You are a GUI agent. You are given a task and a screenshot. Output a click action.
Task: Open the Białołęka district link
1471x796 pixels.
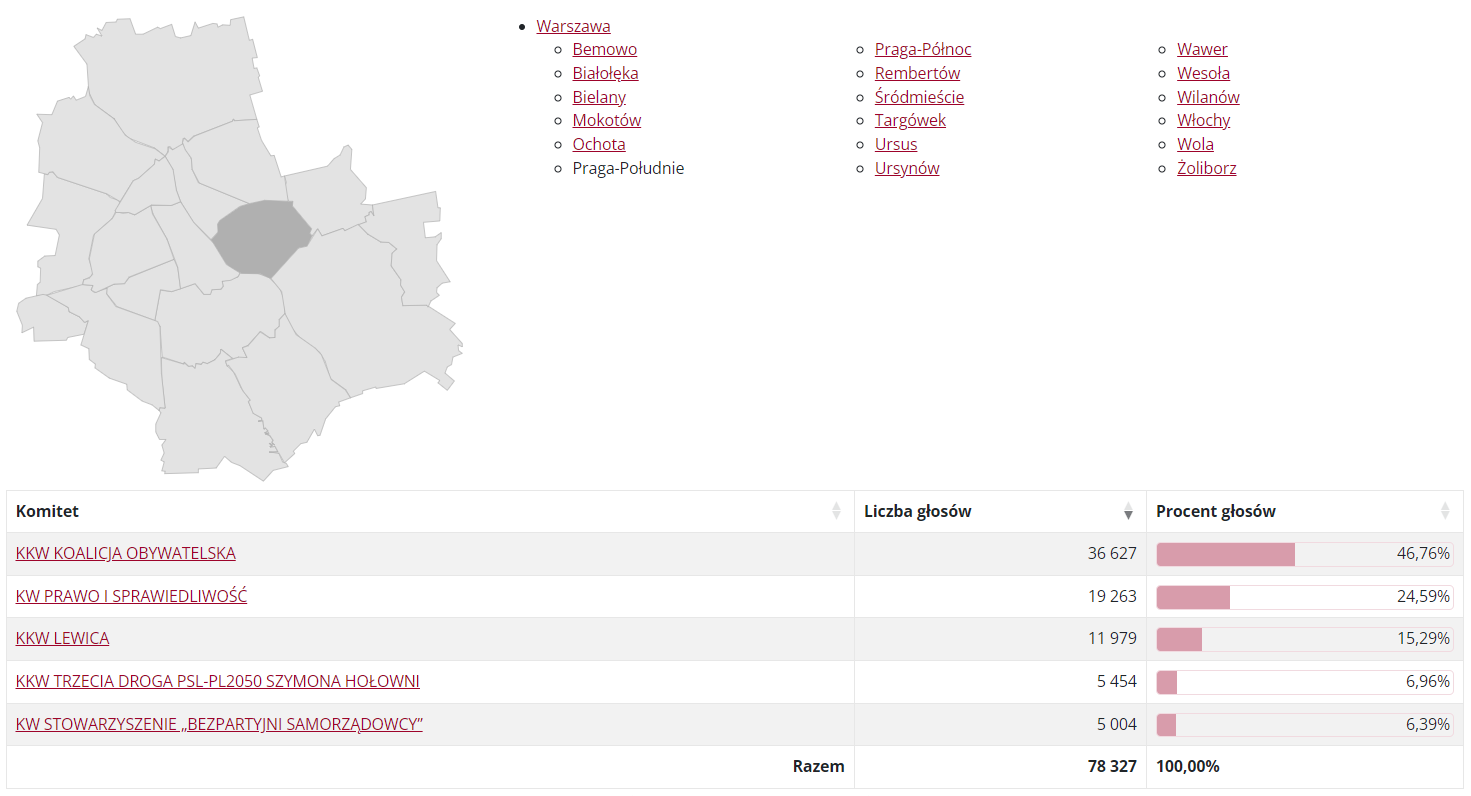(605, 73)
